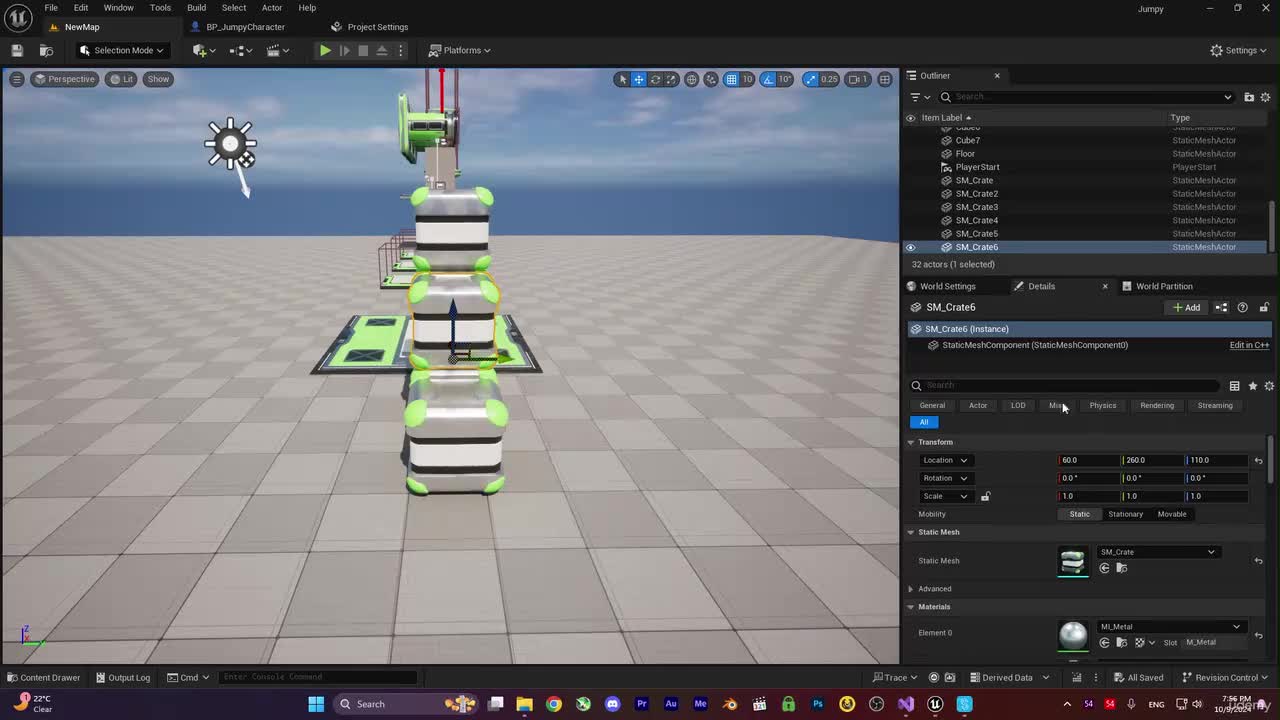Open the editor Settings dropdown
This screenshot has width=1280, height=720.
pyautogui.click(x=1239, y=50)
